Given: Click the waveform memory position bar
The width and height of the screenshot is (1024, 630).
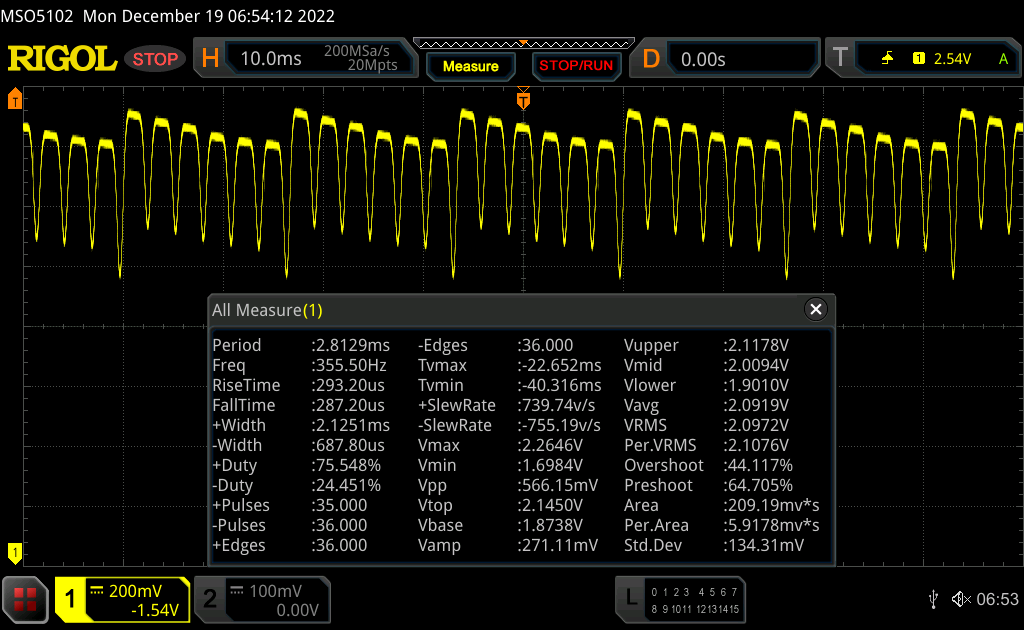Looking at the screenshot, I should point(523,44).
